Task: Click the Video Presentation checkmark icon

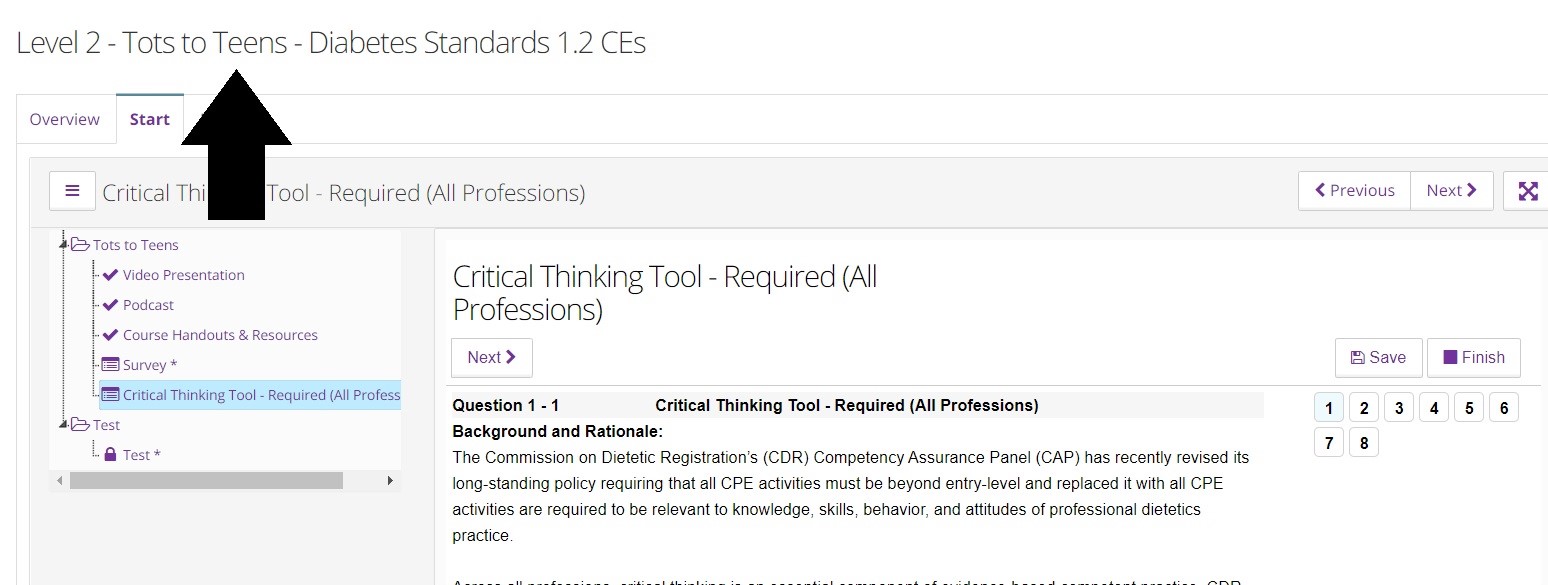Action: tap(110, 275)
